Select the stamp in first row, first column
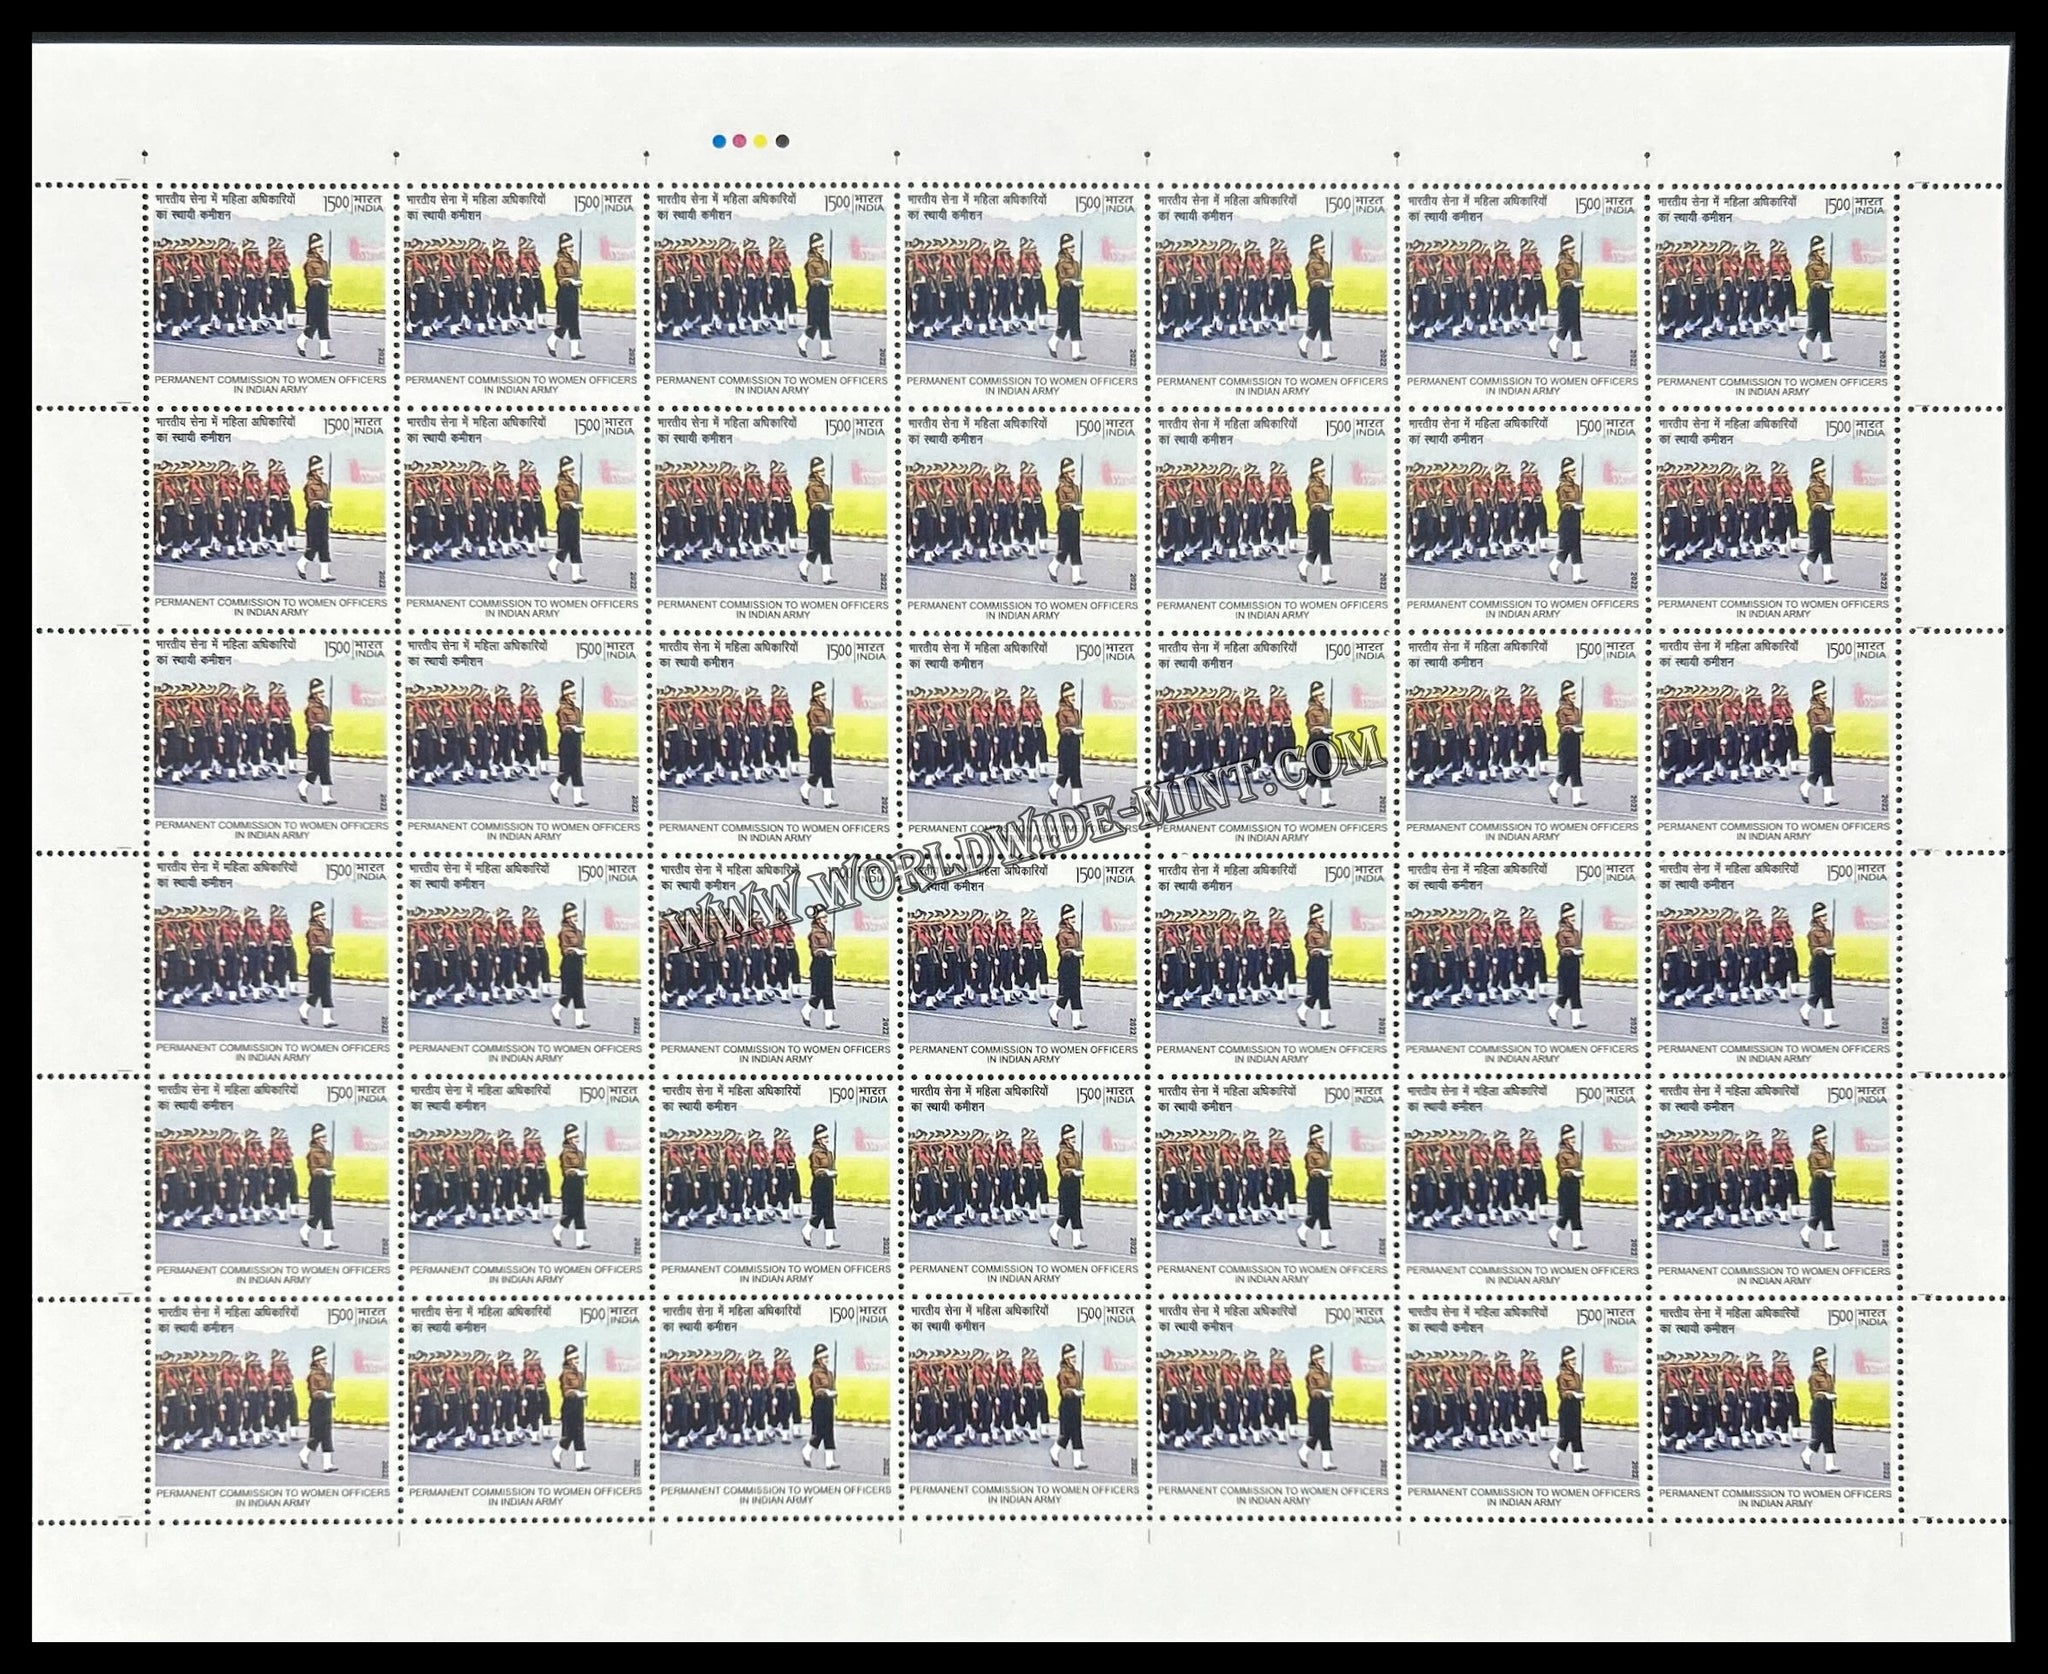 (x=270, y=295)
